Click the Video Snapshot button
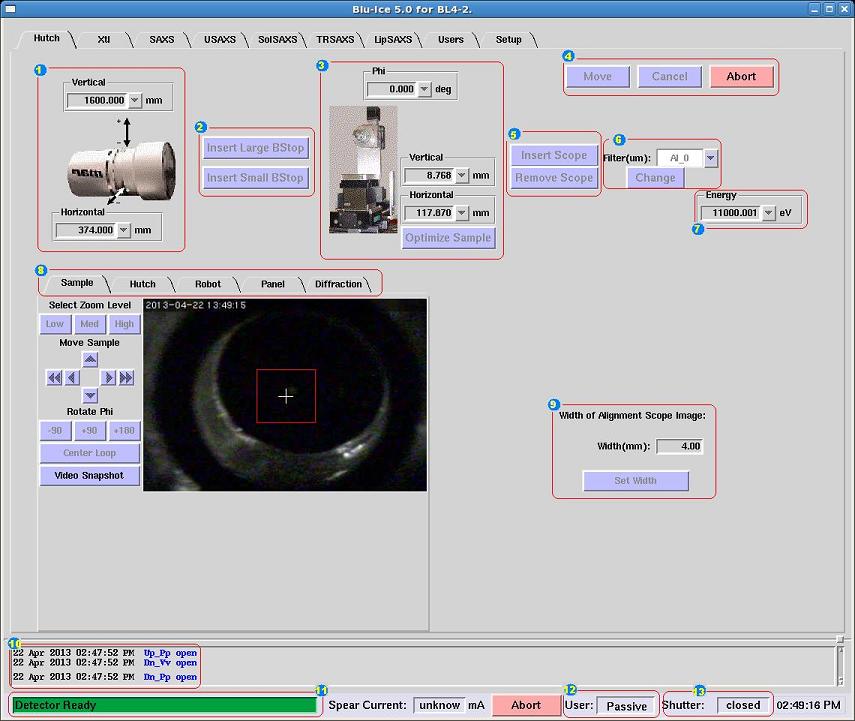This screenshot has height=721, width=855. [x=90, y=476]
